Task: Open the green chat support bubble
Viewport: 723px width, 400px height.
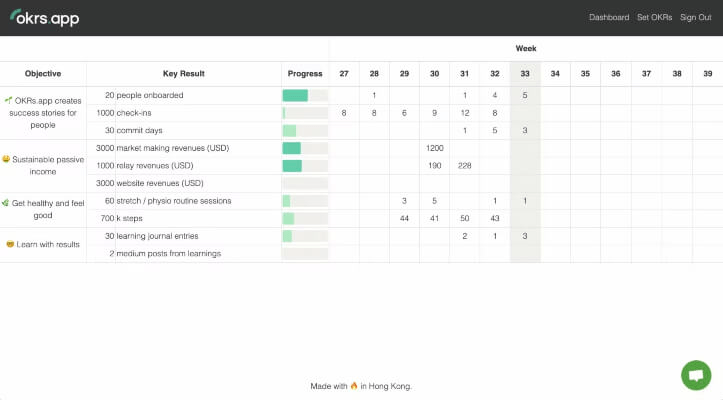Action: coord(696,375)
